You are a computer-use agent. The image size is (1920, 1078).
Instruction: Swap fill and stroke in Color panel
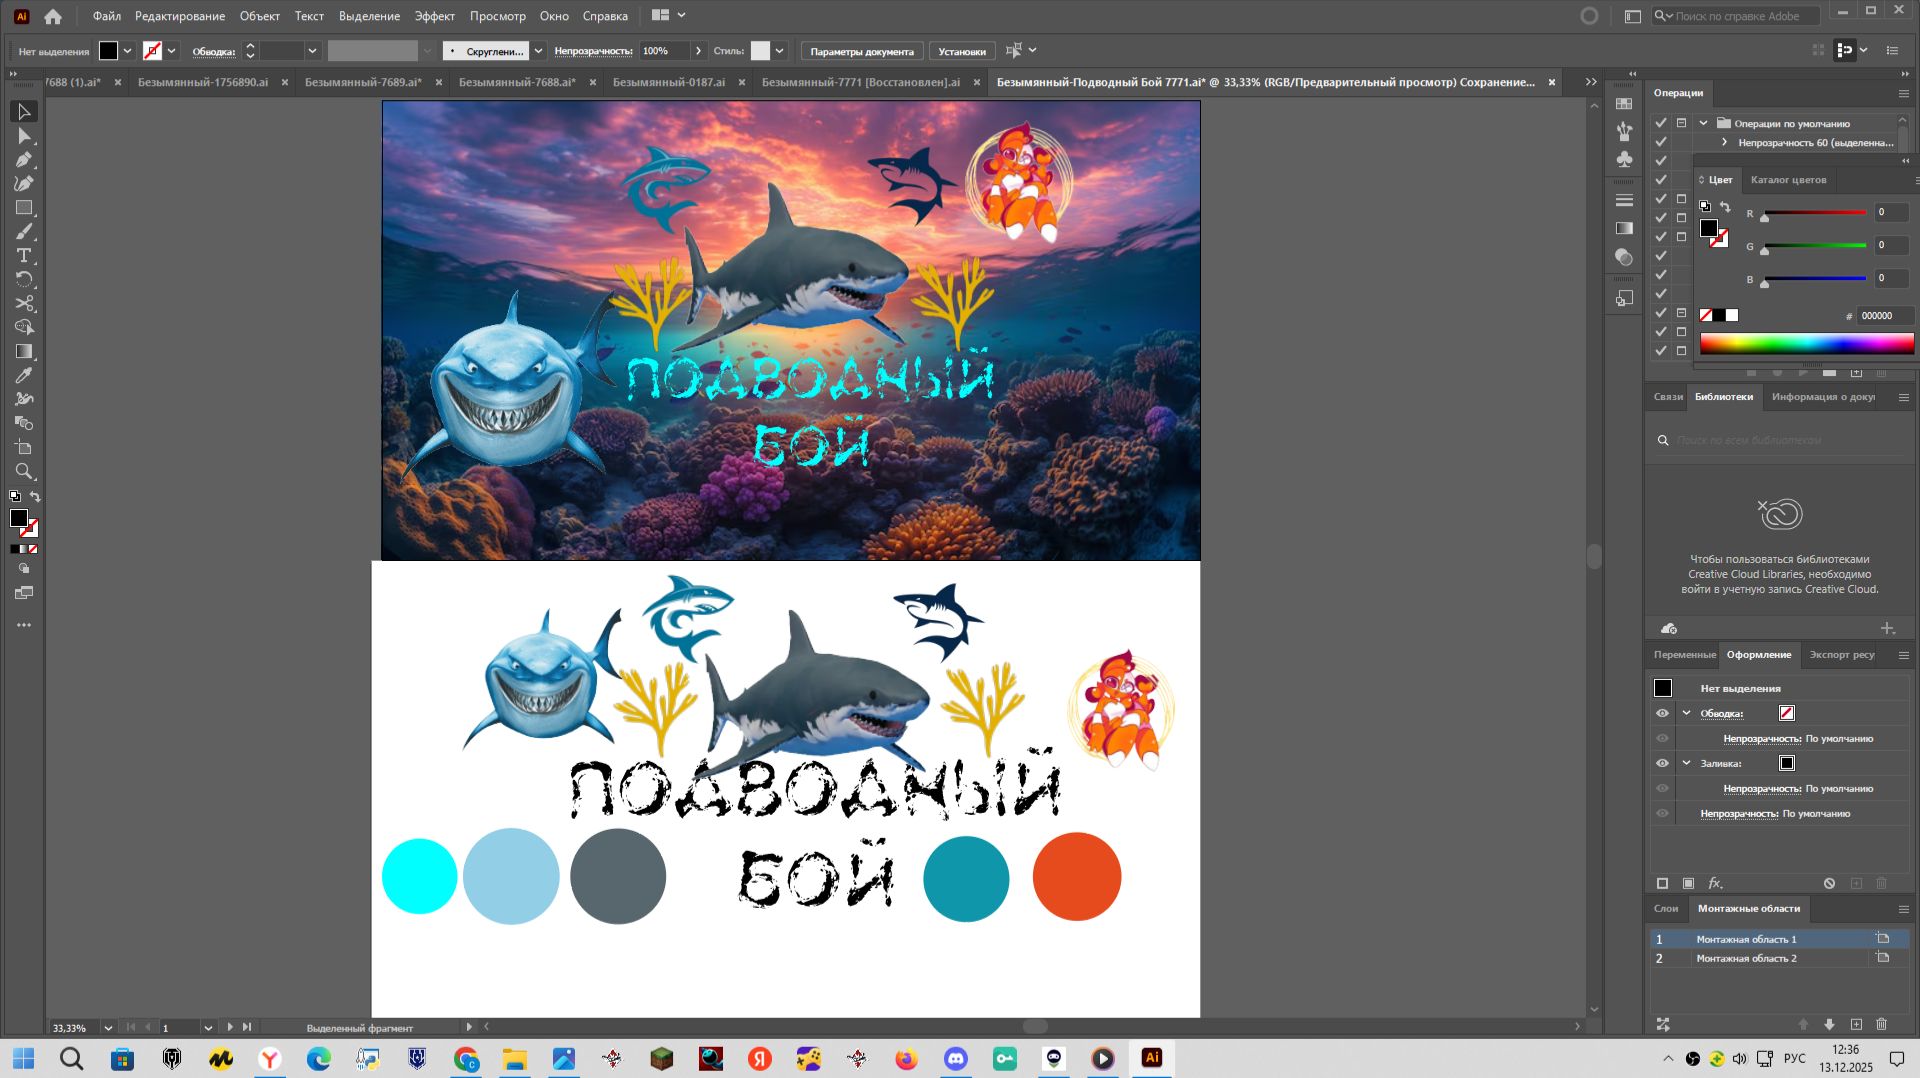[1725, 207]
